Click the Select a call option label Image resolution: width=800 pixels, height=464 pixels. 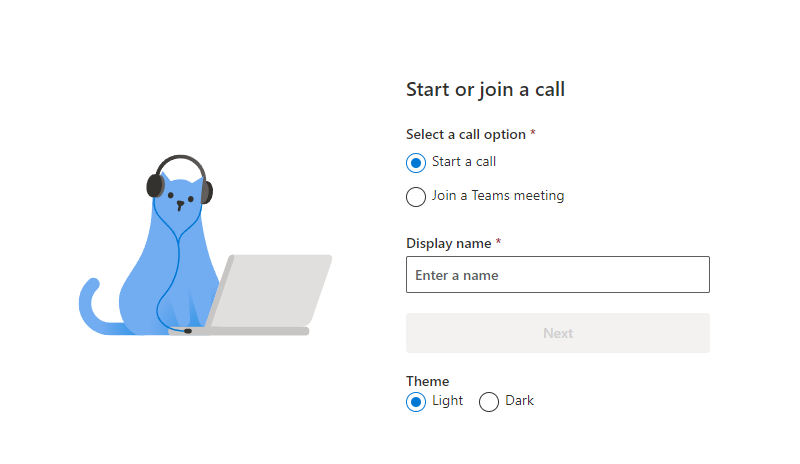pos(466,134)
